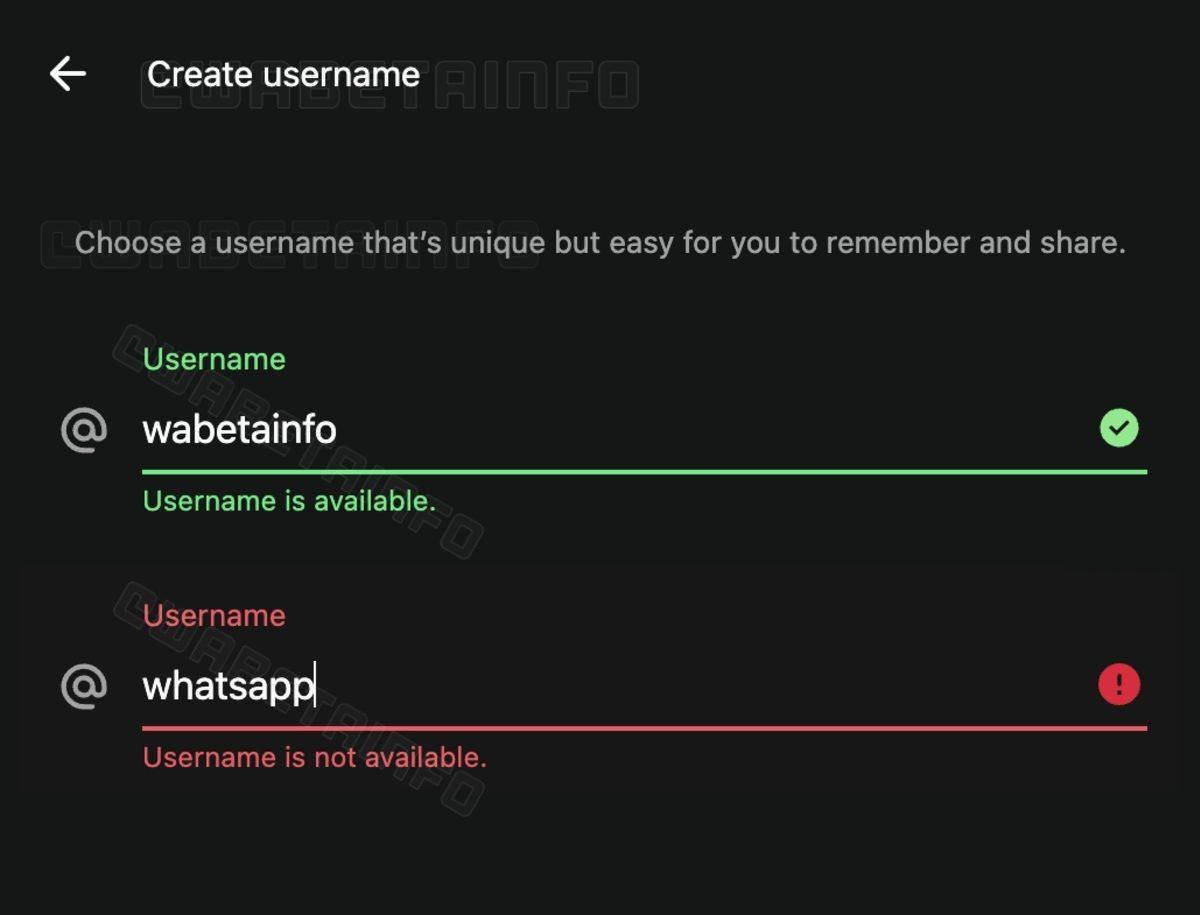Click the @ icon beside wabetainfo field

point(86,430)
